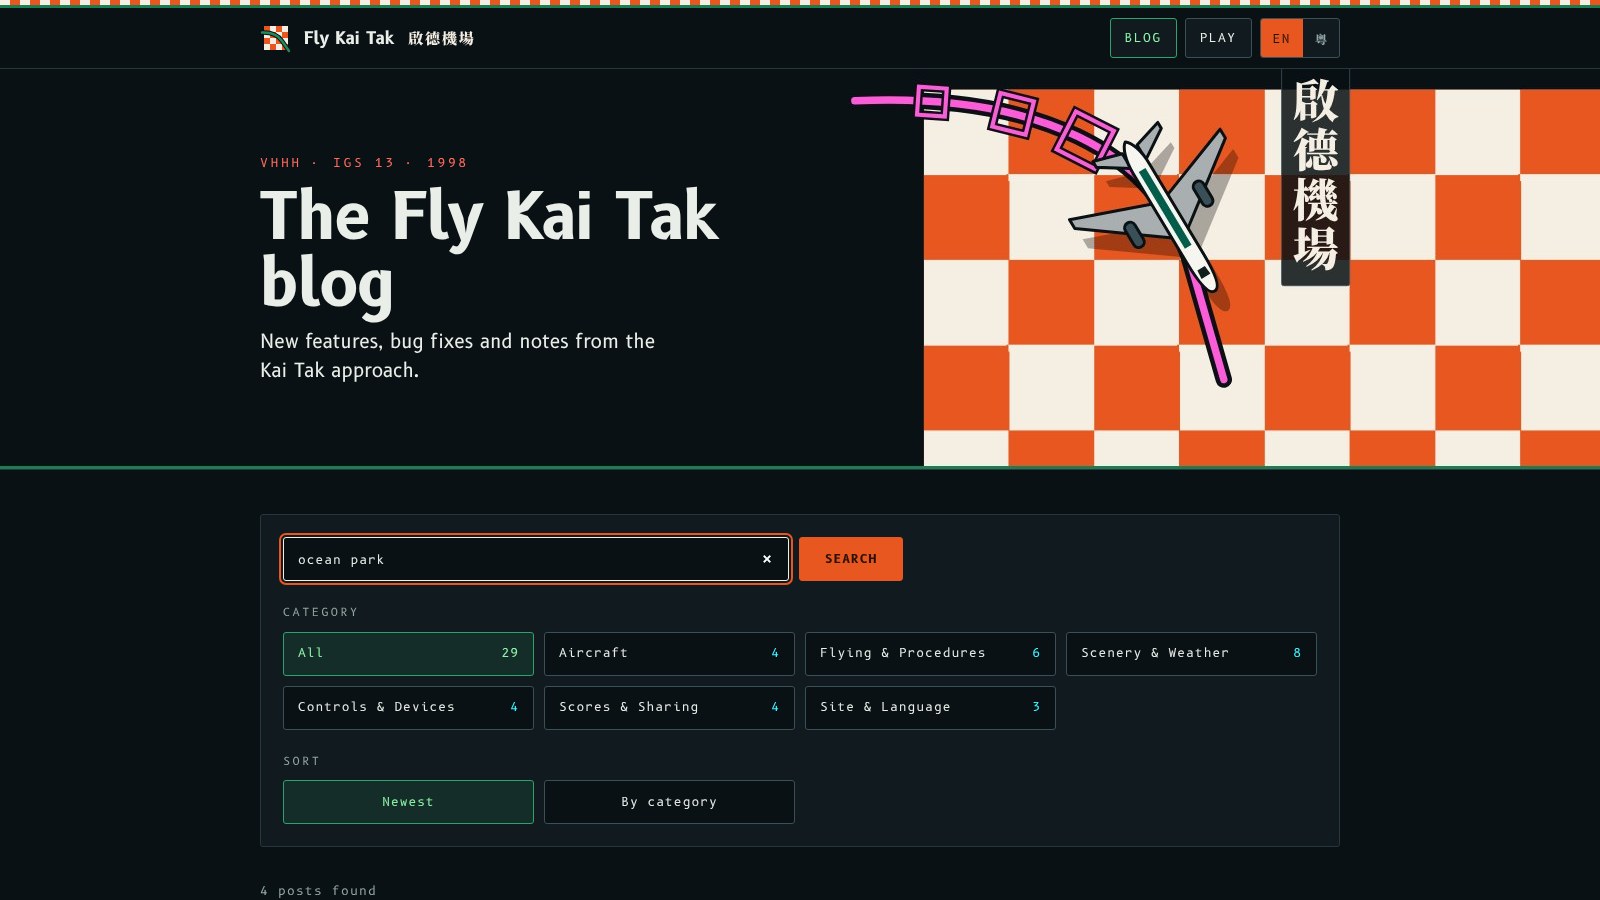
Task: Filter by Site & Language
Action: 930,707
